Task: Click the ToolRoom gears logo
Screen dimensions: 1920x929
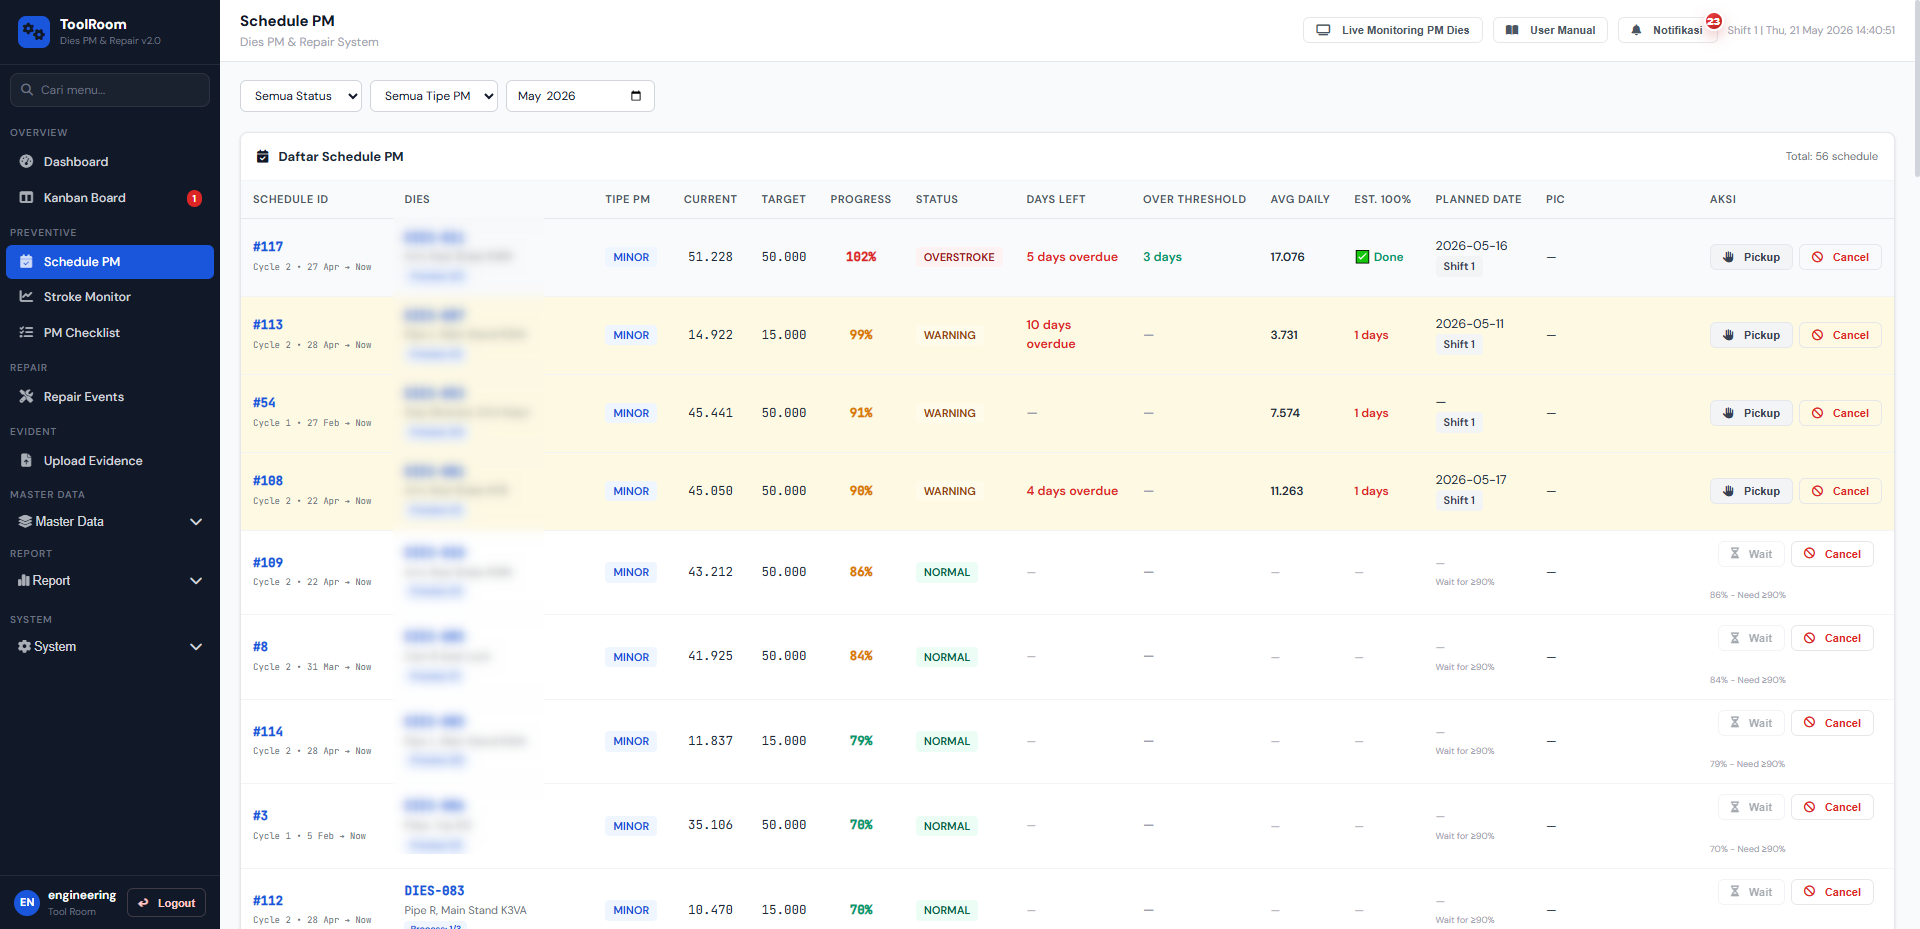Action: coord(34,32)
